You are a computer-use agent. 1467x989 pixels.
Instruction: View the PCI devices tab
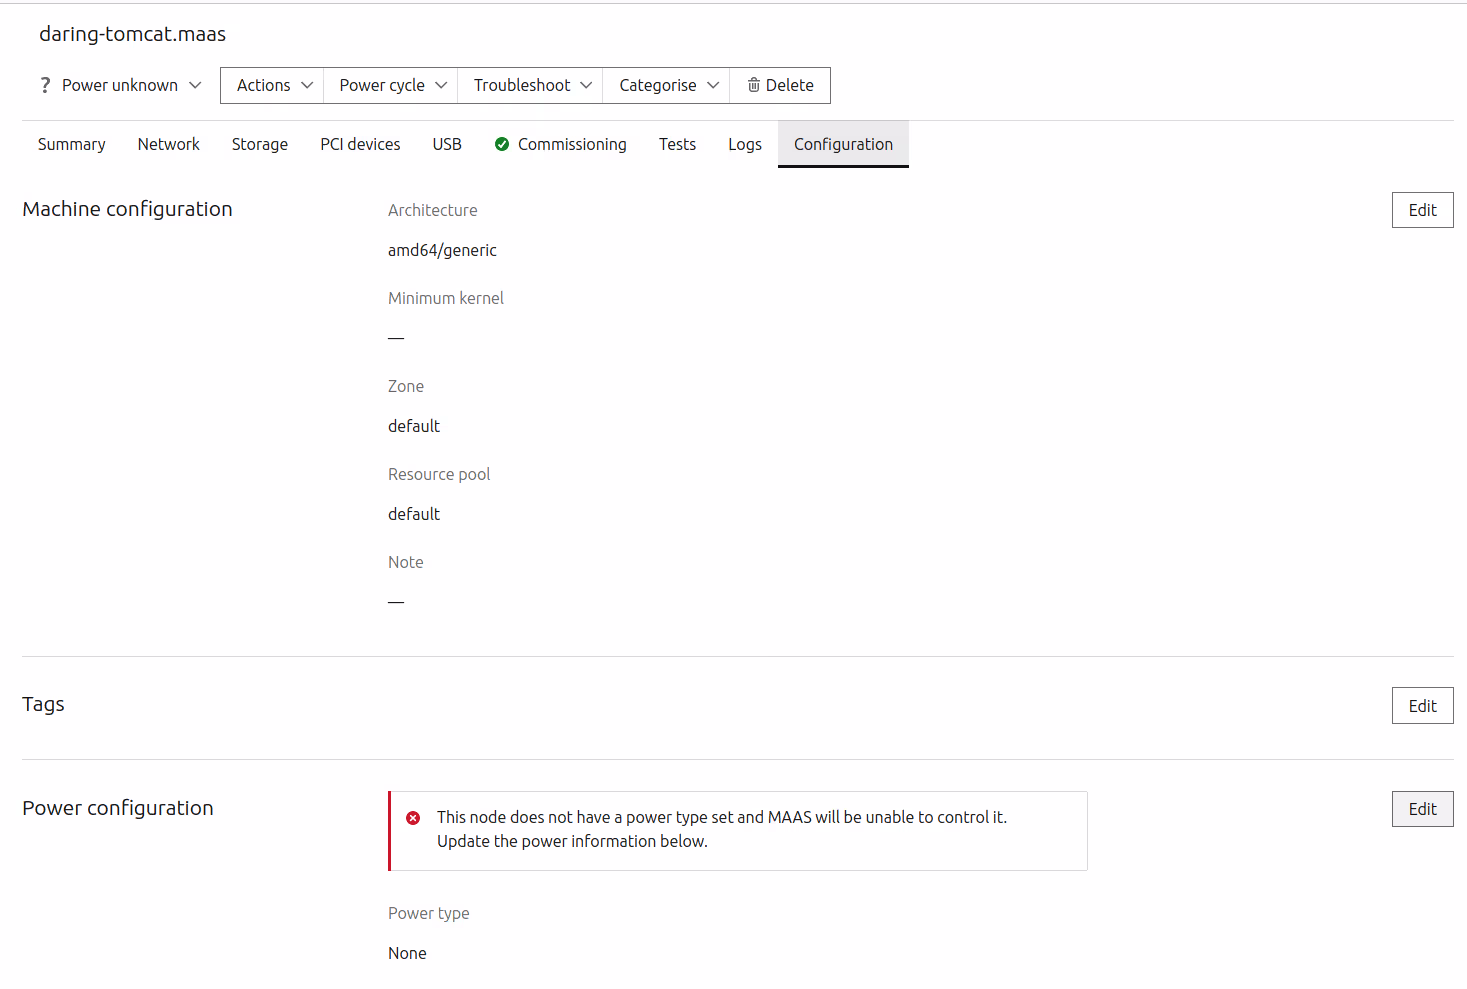[x=360, y=144]
